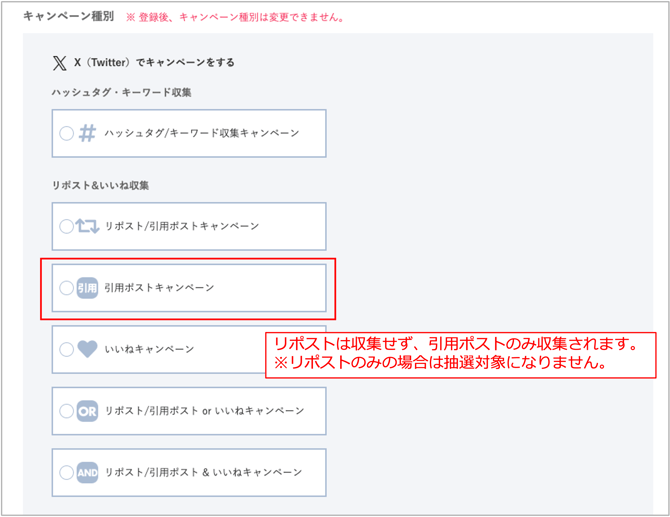Click the X（Twitter）でキャンペーンをする heading
Viewport: 670px width, 517px height.
pos(154,63)
